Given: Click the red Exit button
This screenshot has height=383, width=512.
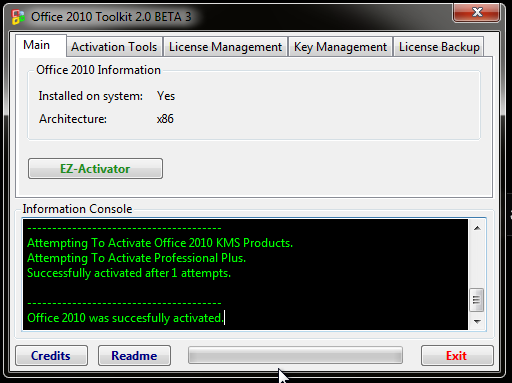Looking at the screenshot, I should tap(457, 356).
